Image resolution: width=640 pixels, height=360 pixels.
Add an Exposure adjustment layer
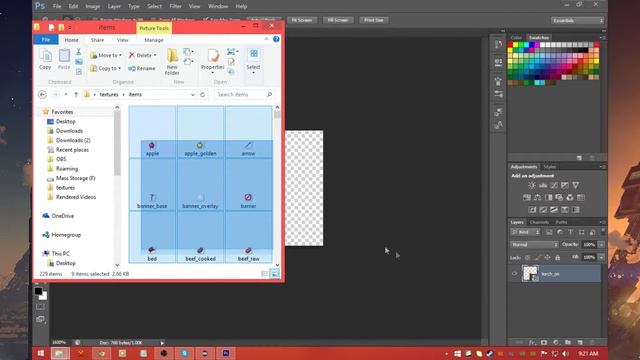(x=564, y=185)
